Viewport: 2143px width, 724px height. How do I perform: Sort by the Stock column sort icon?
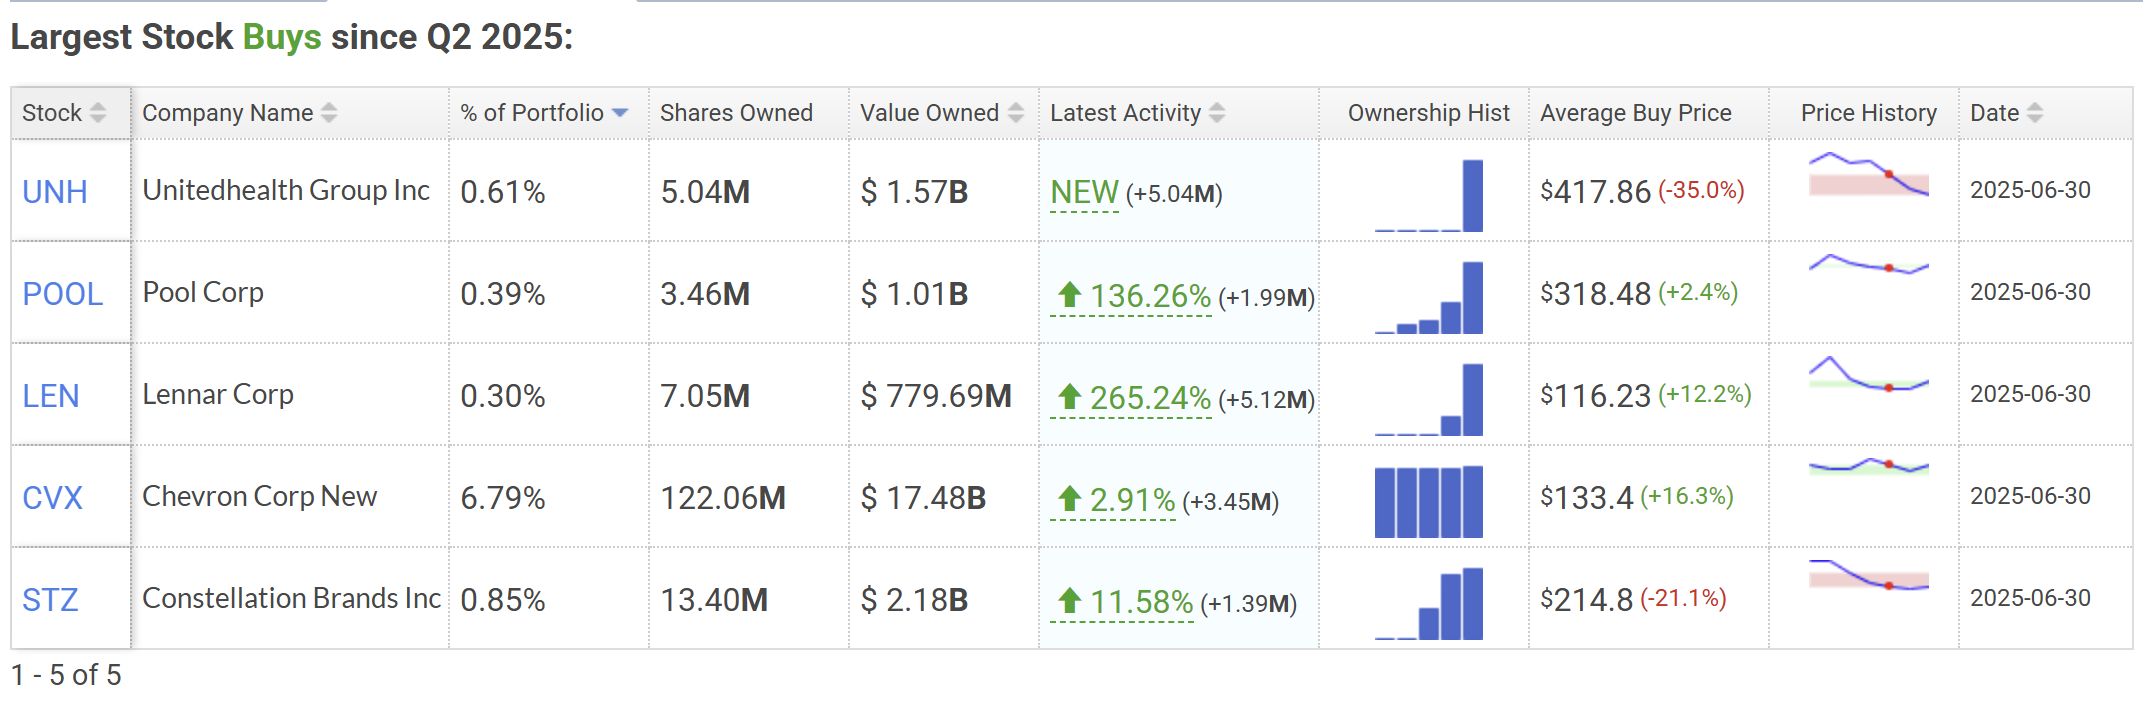tap(98, 113)
